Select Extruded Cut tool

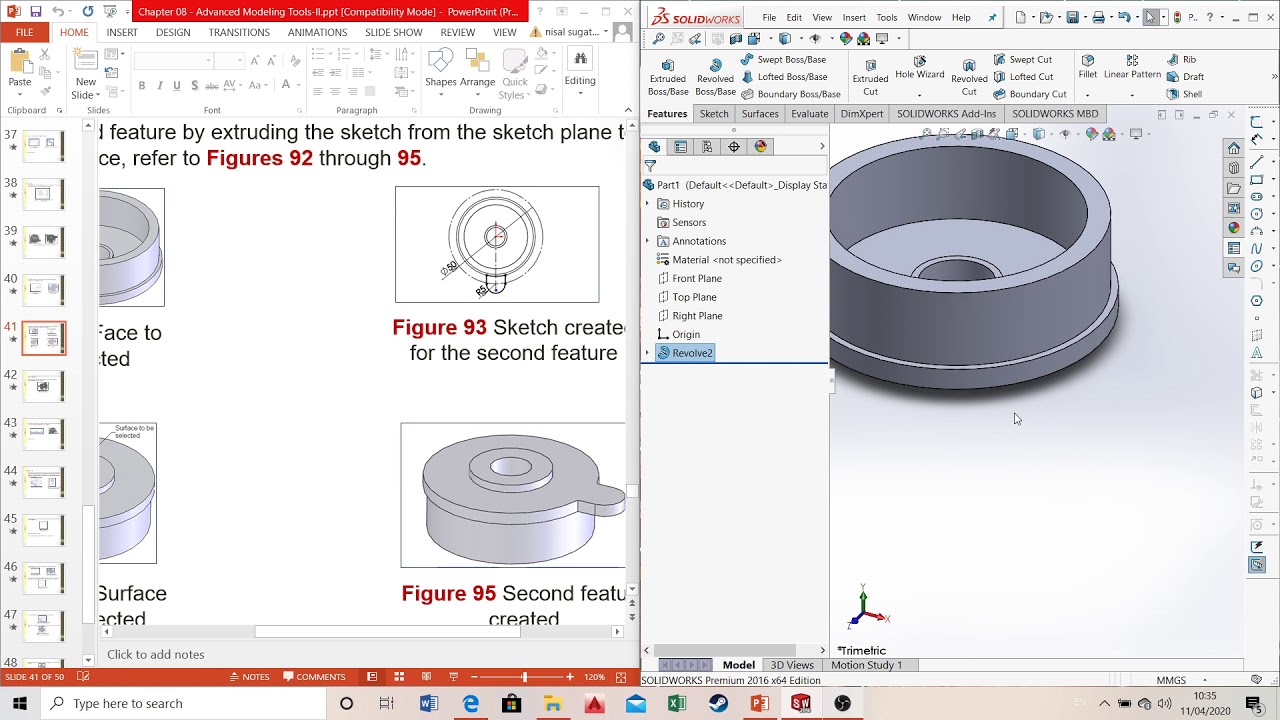pos(870,77)
